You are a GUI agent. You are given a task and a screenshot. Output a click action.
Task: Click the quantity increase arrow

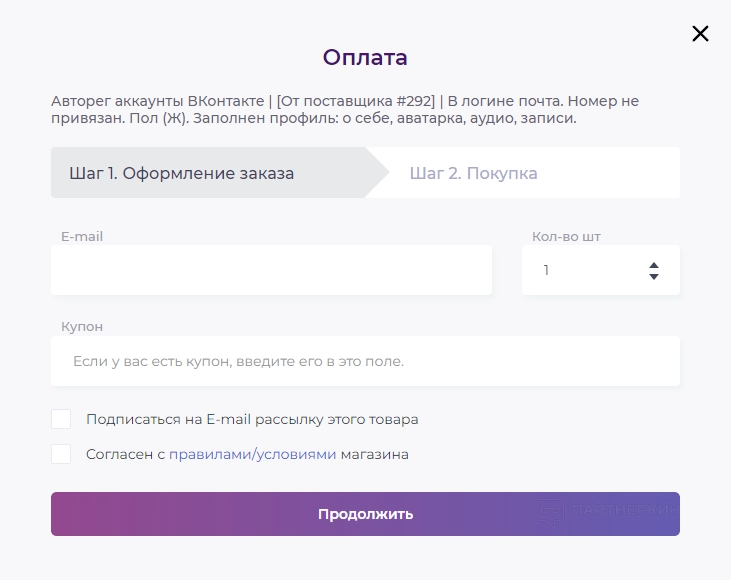tap(654, 265)
